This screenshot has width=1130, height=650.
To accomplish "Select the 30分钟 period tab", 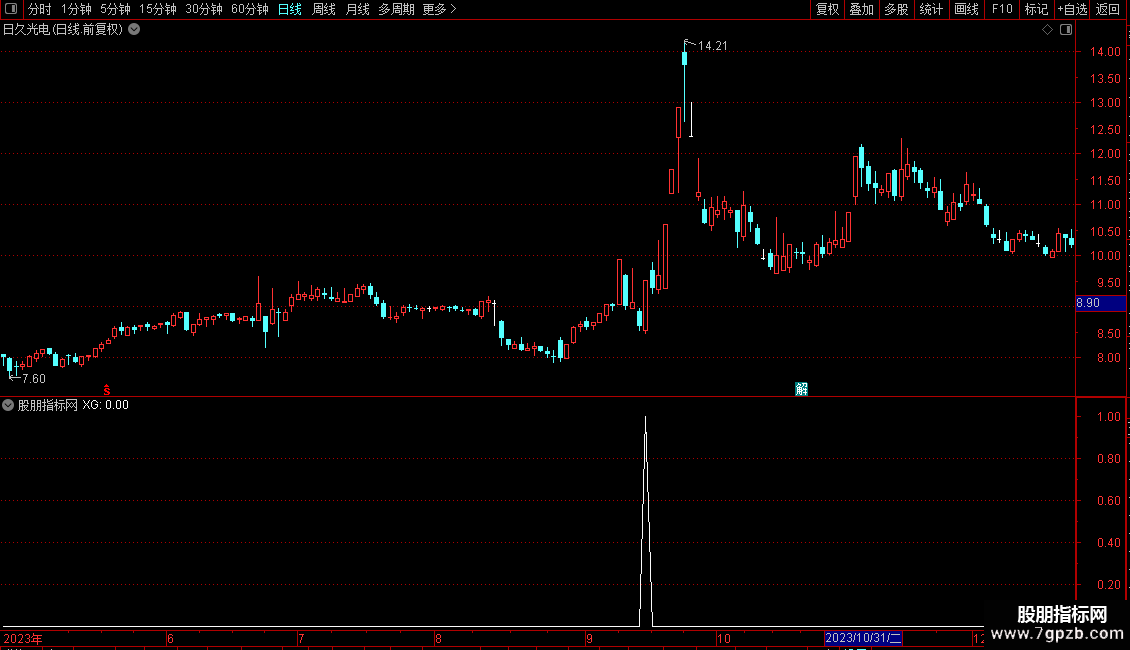I will click(x=204, y=9).
